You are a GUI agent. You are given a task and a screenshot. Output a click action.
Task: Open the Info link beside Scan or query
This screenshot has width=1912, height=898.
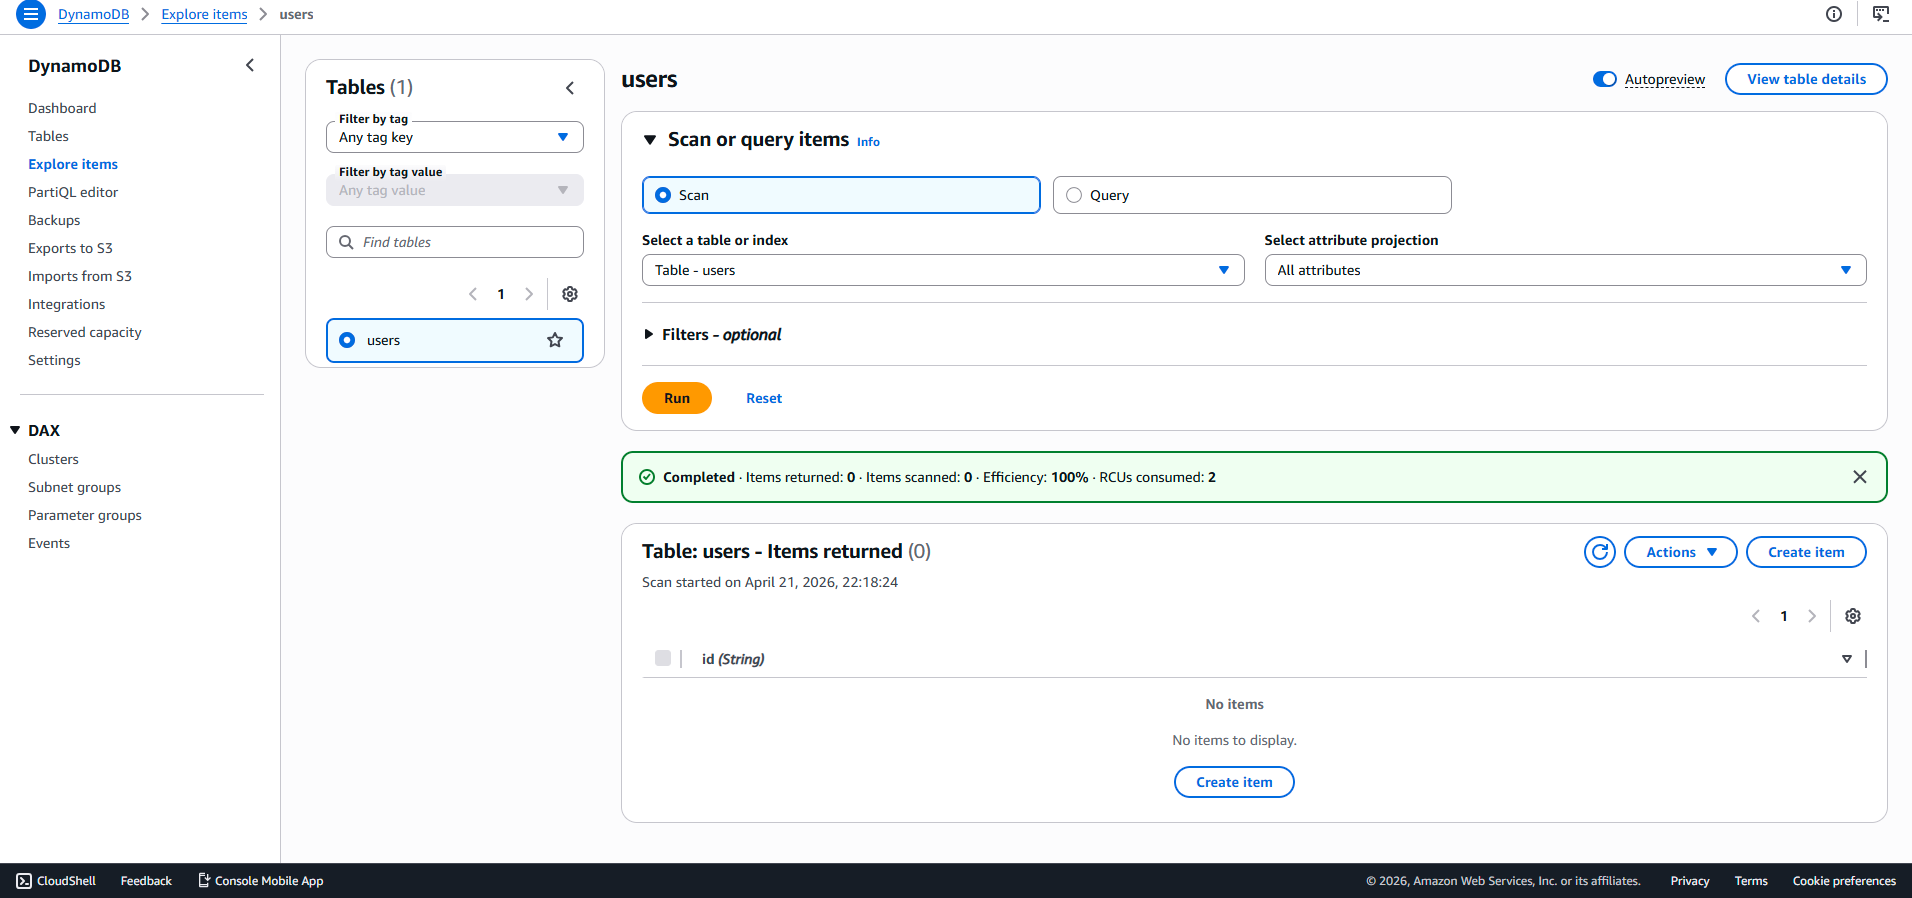tap(868, 142)
